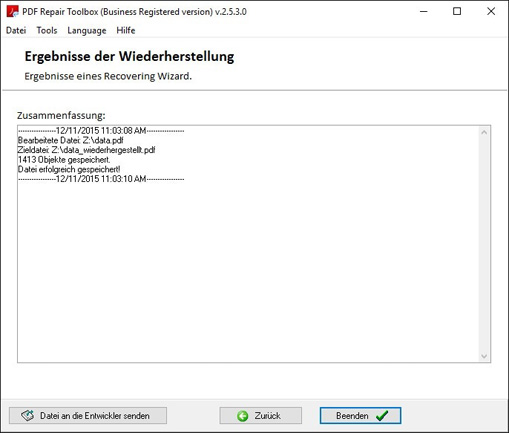Click Datei an die Entwickler senden
509x433 pixels.
point(88,416)
